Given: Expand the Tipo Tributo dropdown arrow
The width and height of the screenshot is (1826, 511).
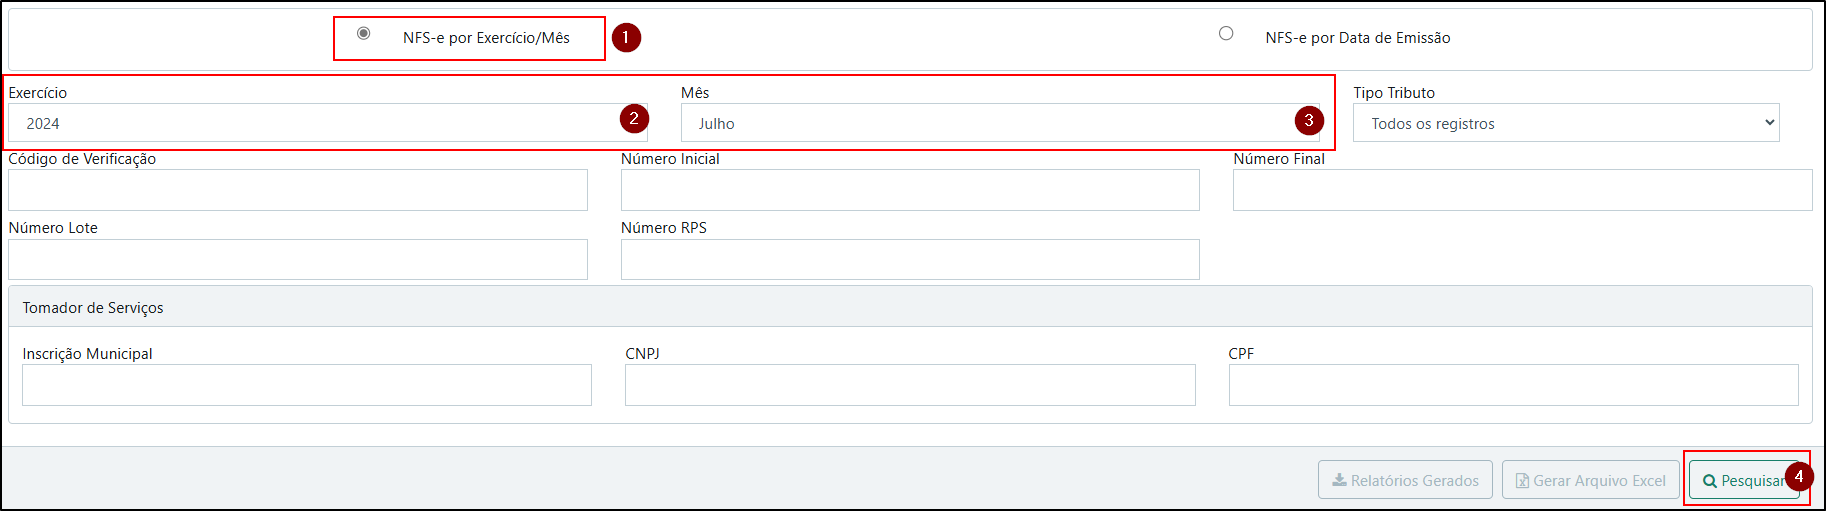Looking at the screenshot, I should point(1769,123).
